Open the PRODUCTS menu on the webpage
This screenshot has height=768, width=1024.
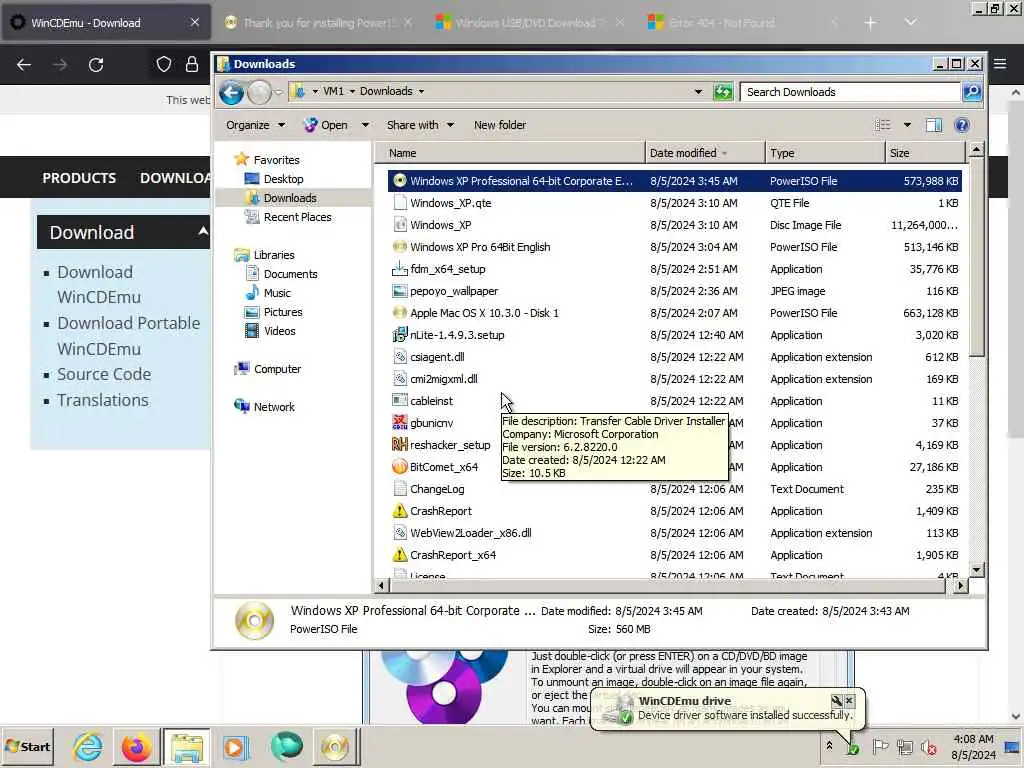point(79,178)
